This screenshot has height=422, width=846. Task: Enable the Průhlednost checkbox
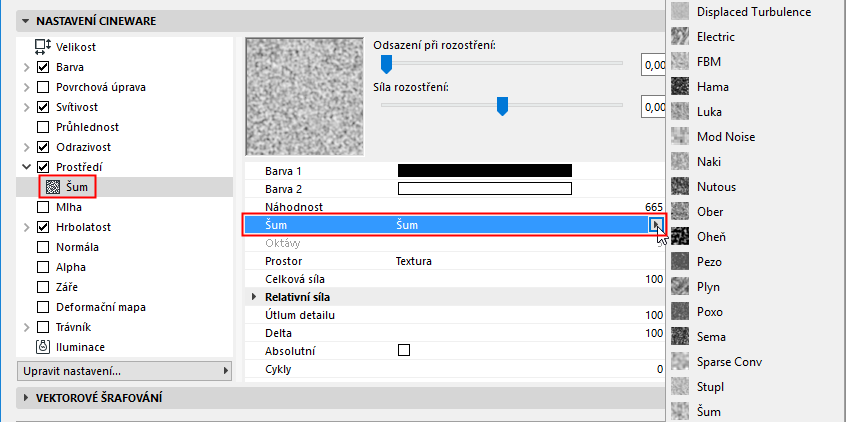click(x=43, y=127)
